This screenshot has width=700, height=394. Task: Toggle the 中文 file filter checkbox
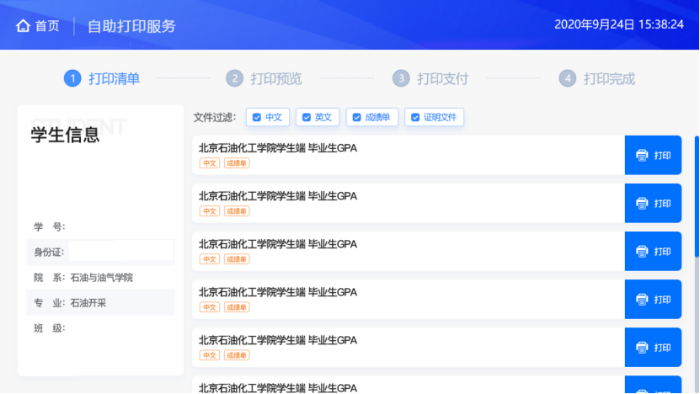[257, 117]
